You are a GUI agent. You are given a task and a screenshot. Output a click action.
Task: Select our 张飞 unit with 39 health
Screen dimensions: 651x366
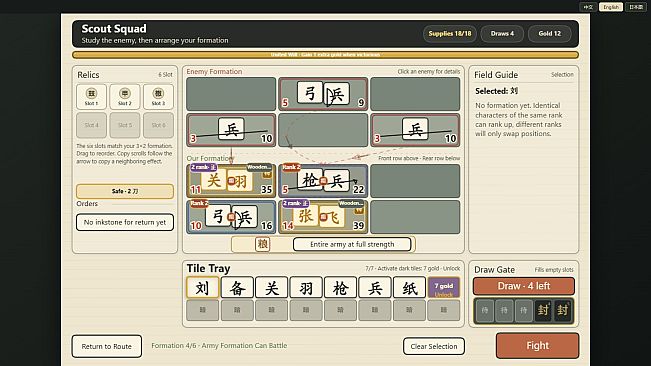click(323, 217)
